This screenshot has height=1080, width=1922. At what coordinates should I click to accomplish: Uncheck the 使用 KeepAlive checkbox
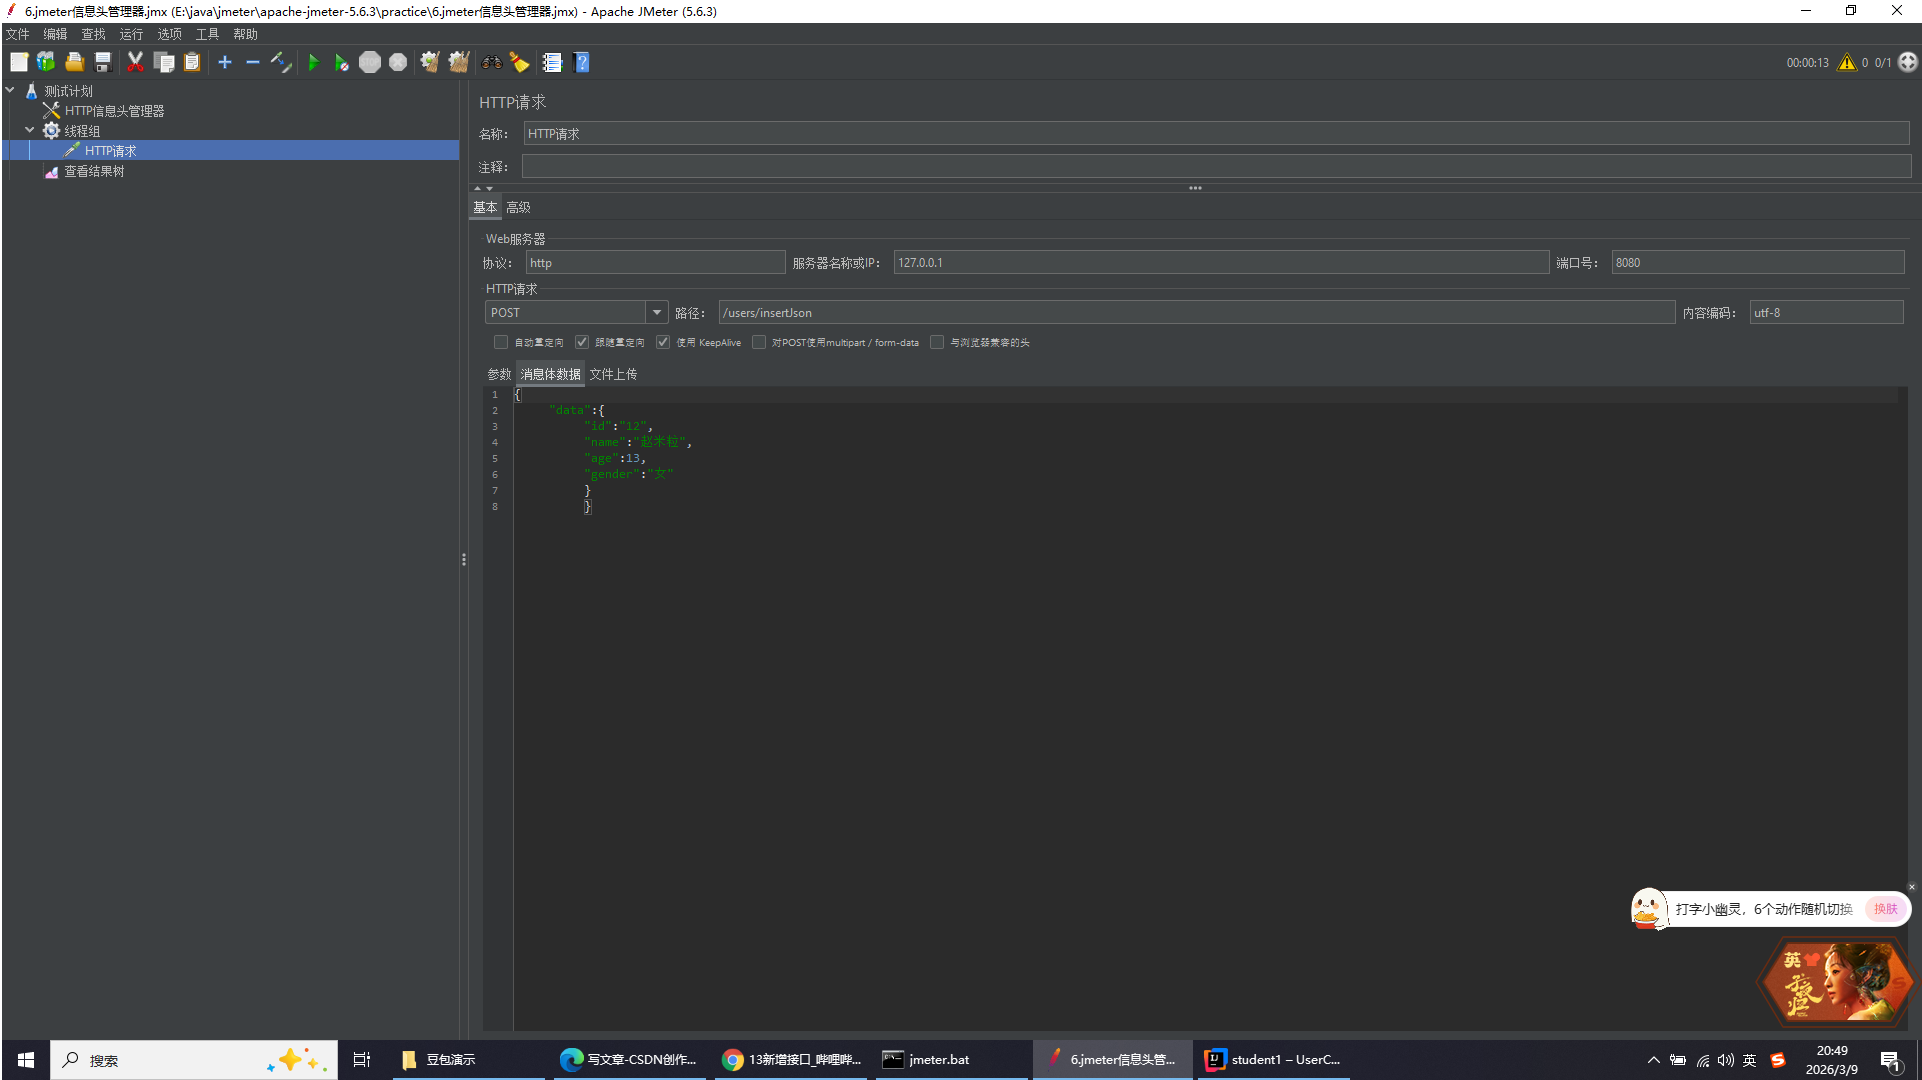pyautogui.click(x=663, y=342)
